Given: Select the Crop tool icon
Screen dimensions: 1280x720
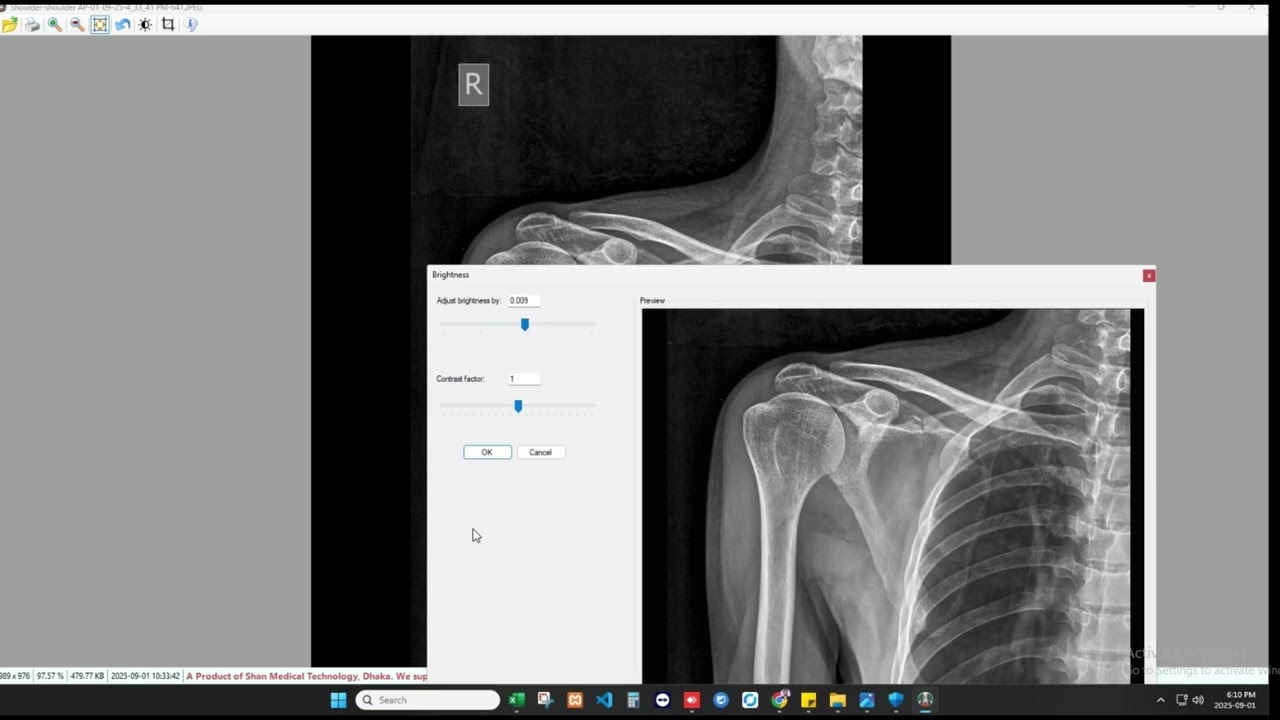Looking at the screenshot, I should tap(168, 24).
